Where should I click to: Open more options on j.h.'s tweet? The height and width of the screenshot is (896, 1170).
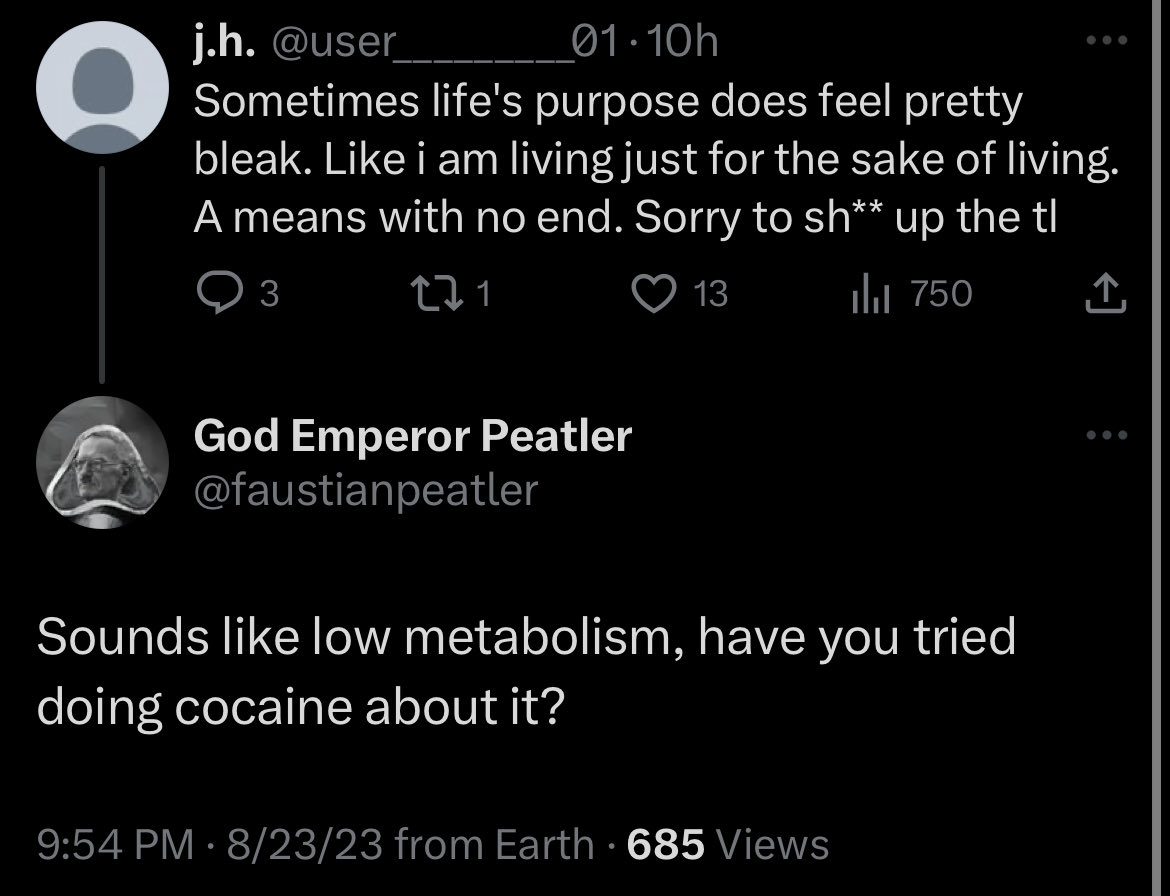pos(1107,42)
